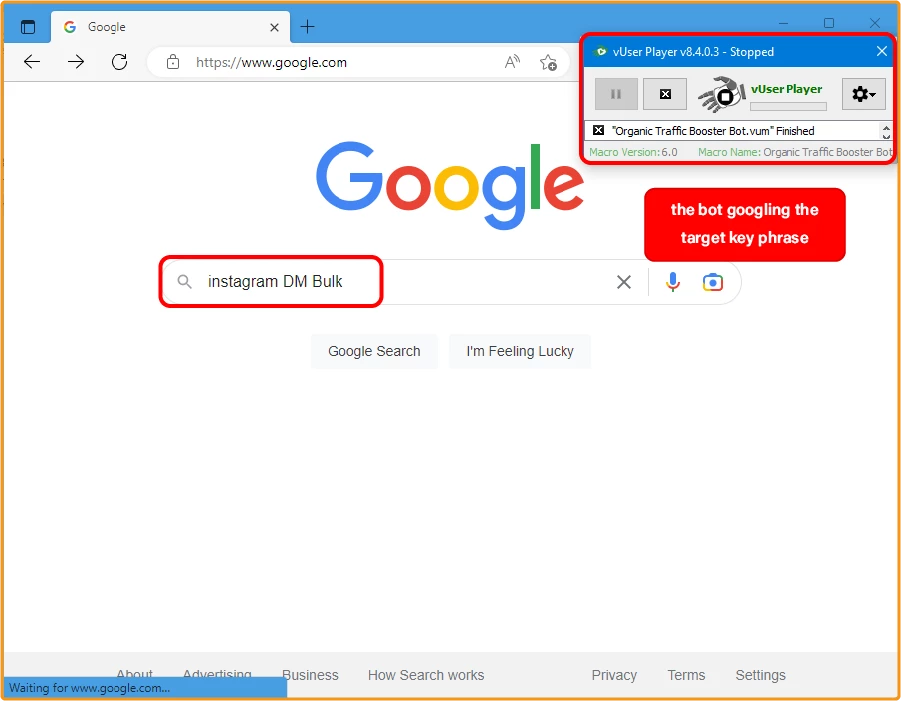Activate the Read aloud icon
Image resolution: width=901 pixels, height=701 pixels.
pos(512,61)
